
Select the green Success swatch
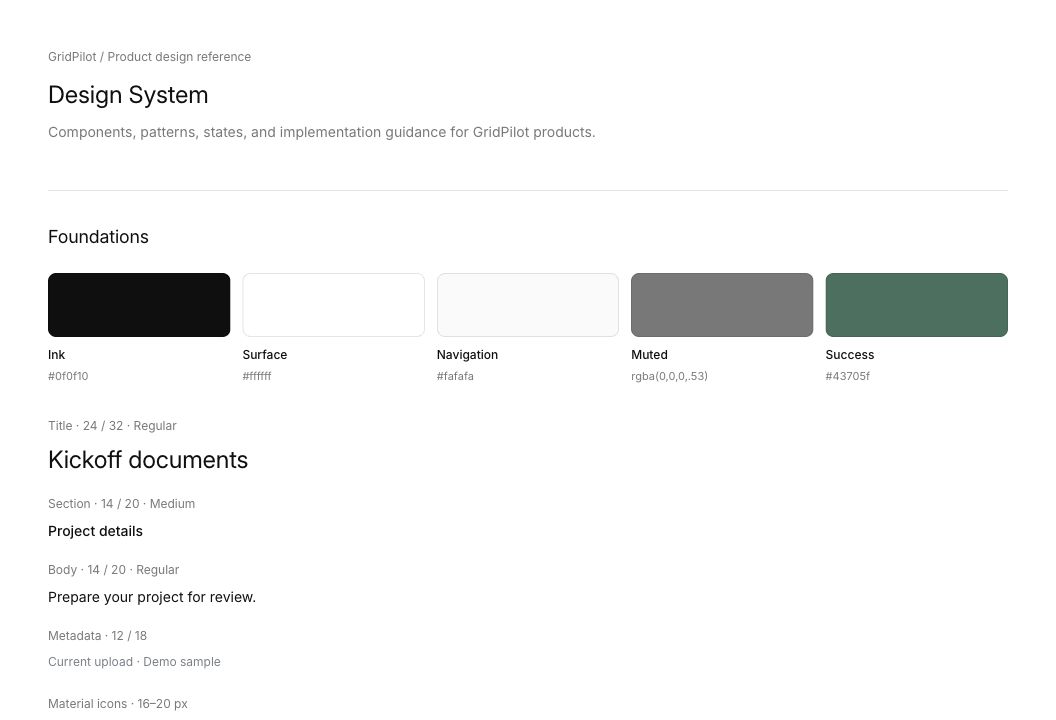(x=917, y=305)
